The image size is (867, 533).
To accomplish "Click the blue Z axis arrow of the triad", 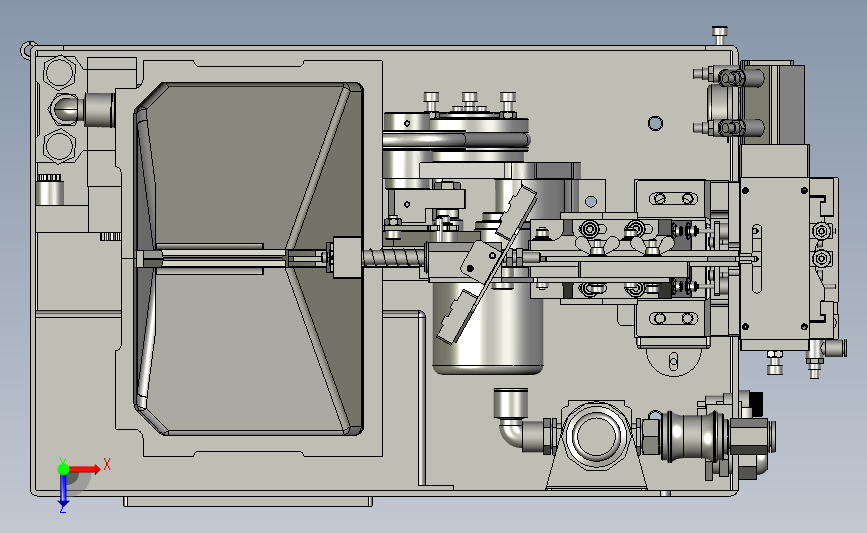I will pos(63,490).
